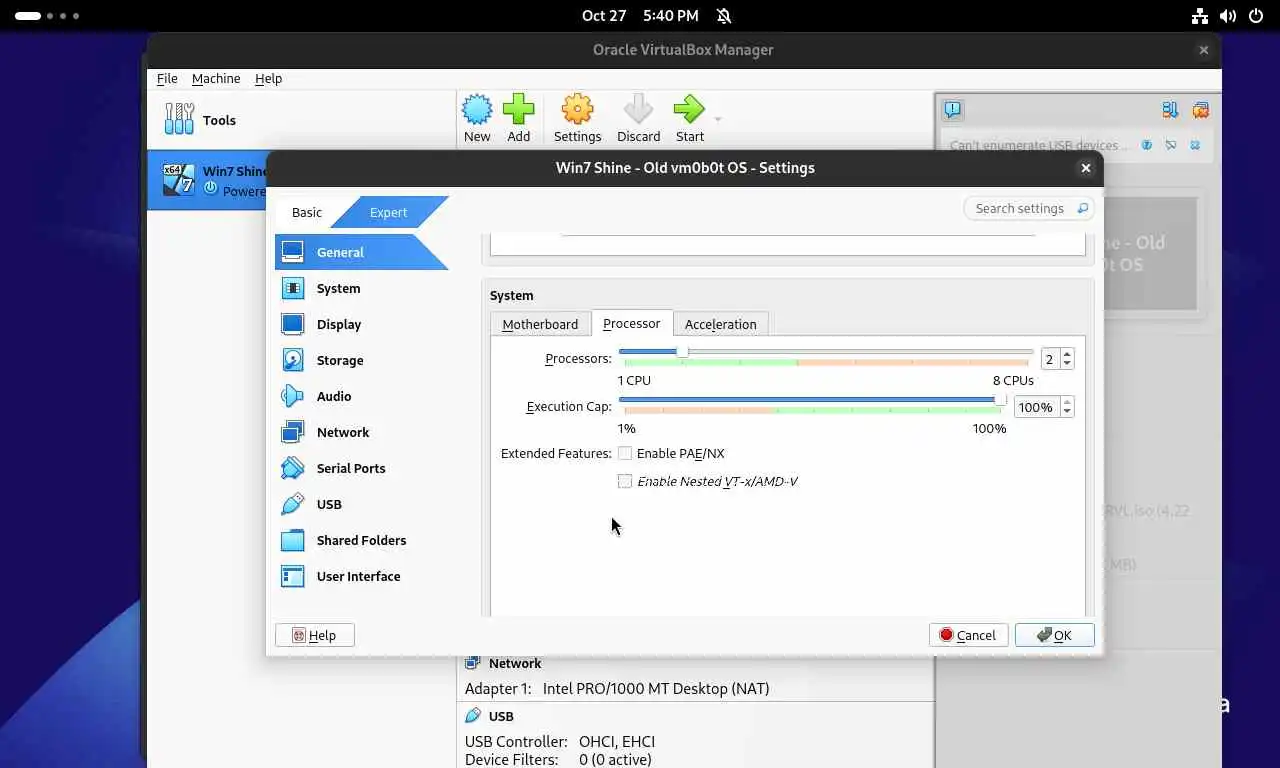Click the network status icon in top bar
1280x768 pixels.
pyautogui.click(x=1200, y=15)
